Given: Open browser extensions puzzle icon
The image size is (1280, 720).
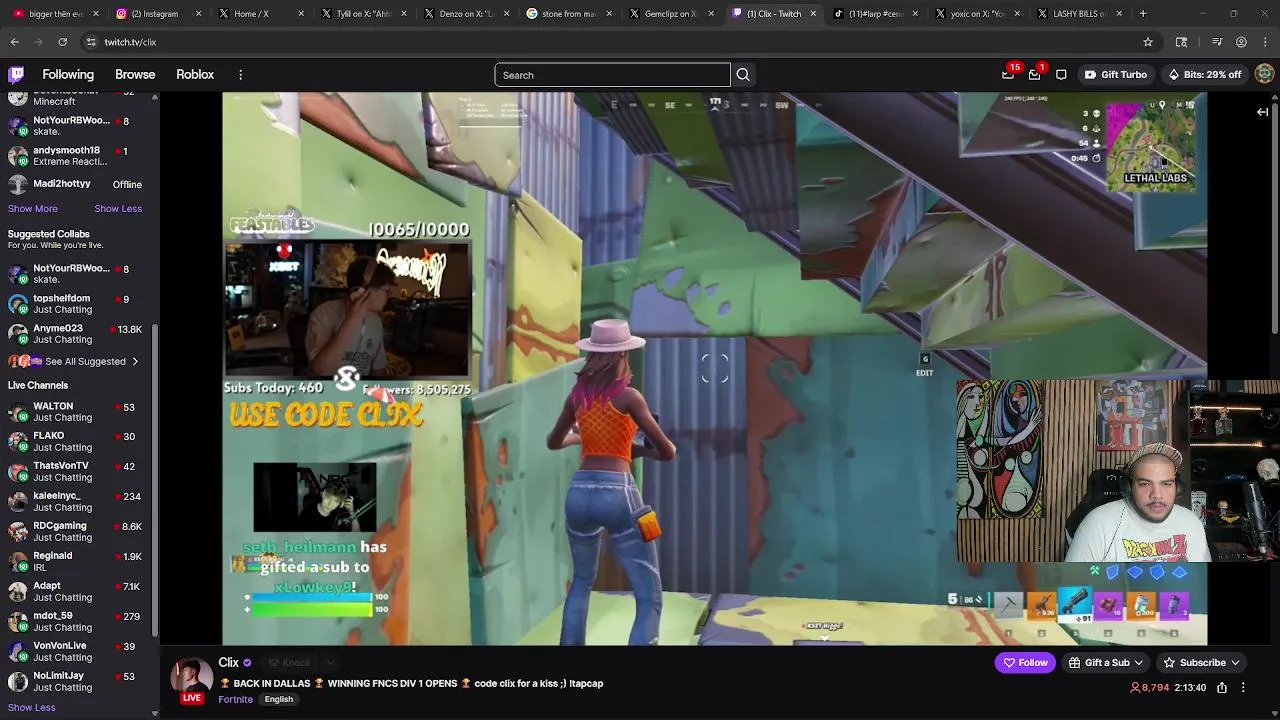Looking at the screenshot, I should click(x=1181, y=42).
